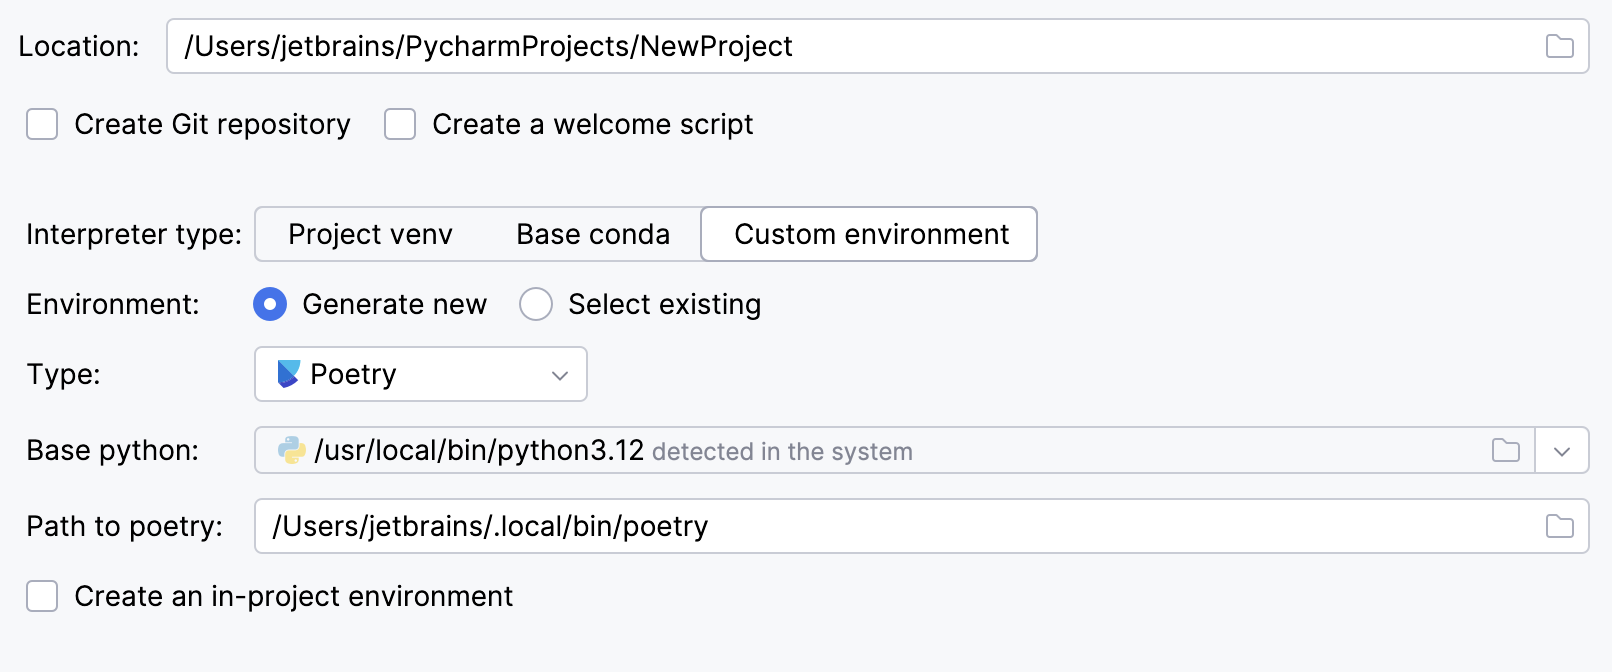Click the Poetry logo icon in Type selector
This screenshot has width=1612, height=672.
[x=288, y=374]
